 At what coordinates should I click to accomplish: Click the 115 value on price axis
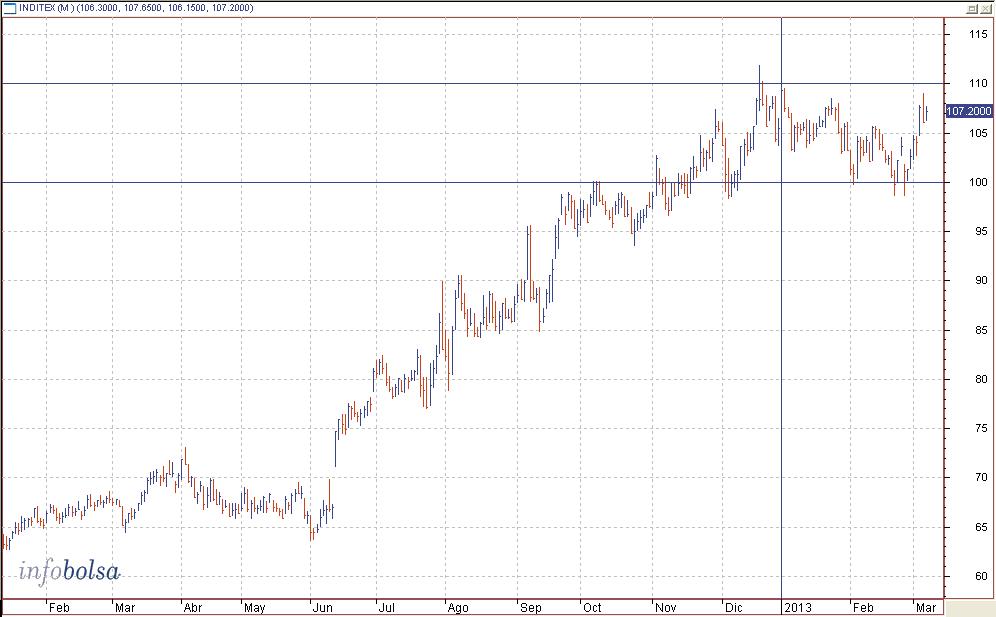978,34
